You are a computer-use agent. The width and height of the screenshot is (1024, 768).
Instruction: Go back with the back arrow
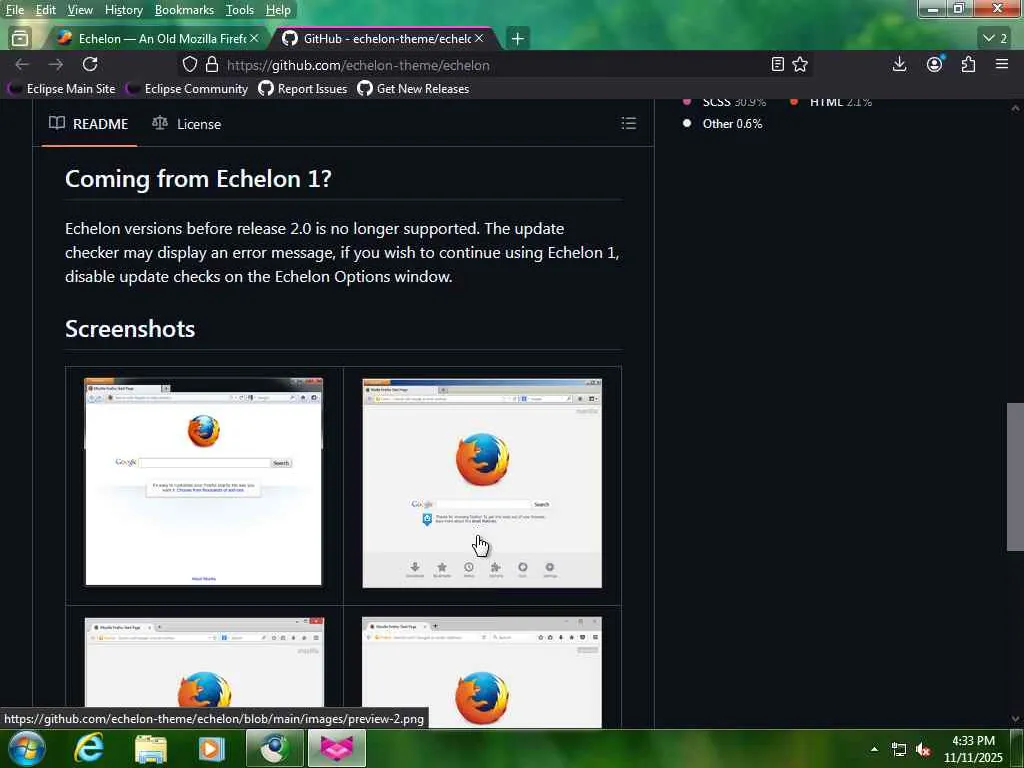pyautogui.click(x=22, y=64)
